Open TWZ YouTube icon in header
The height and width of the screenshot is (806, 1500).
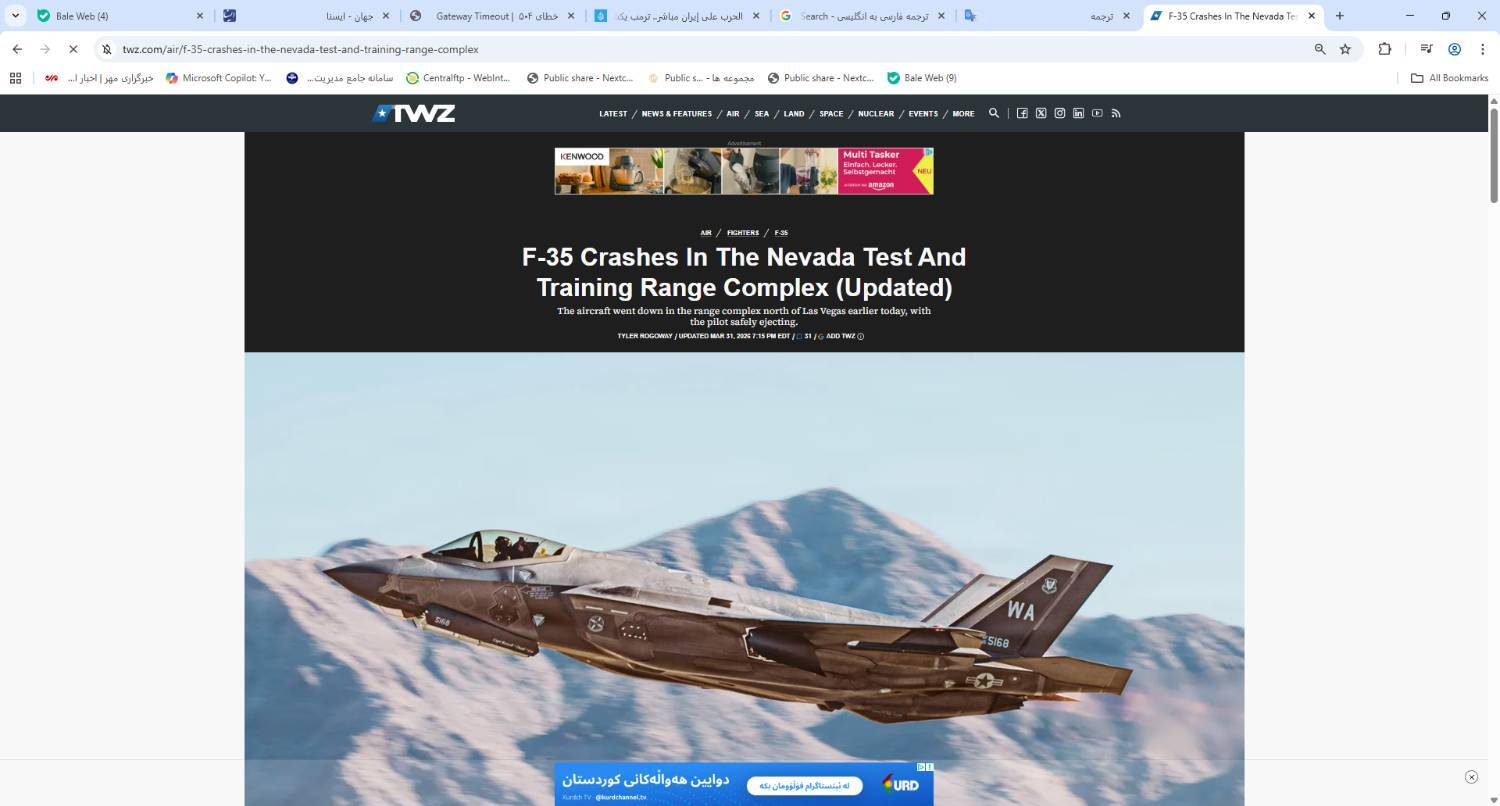click(1097, 114)
